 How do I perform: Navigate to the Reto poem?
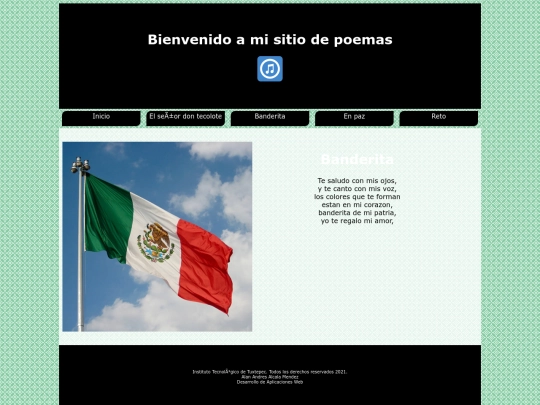[x=439, y=118]
